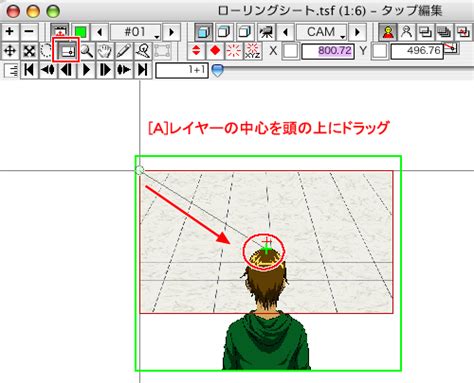Click the plus button in the toolbar
474x383 pixels.
[x=10, y=32]
